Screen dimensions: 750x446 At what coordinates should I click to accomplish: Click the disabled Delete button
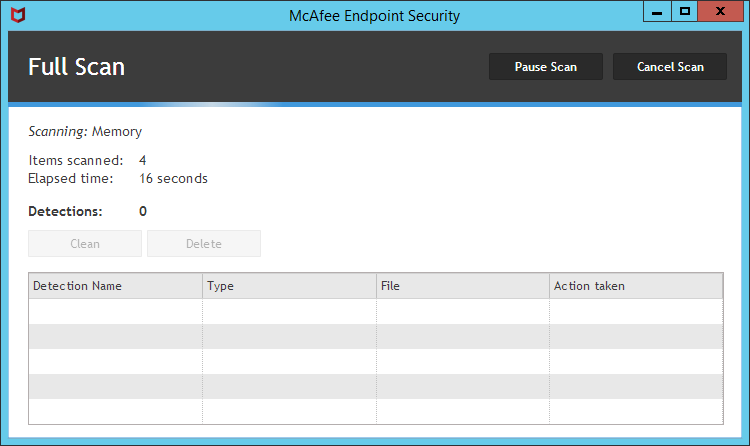pyautogui.click(x=204, y=244)
